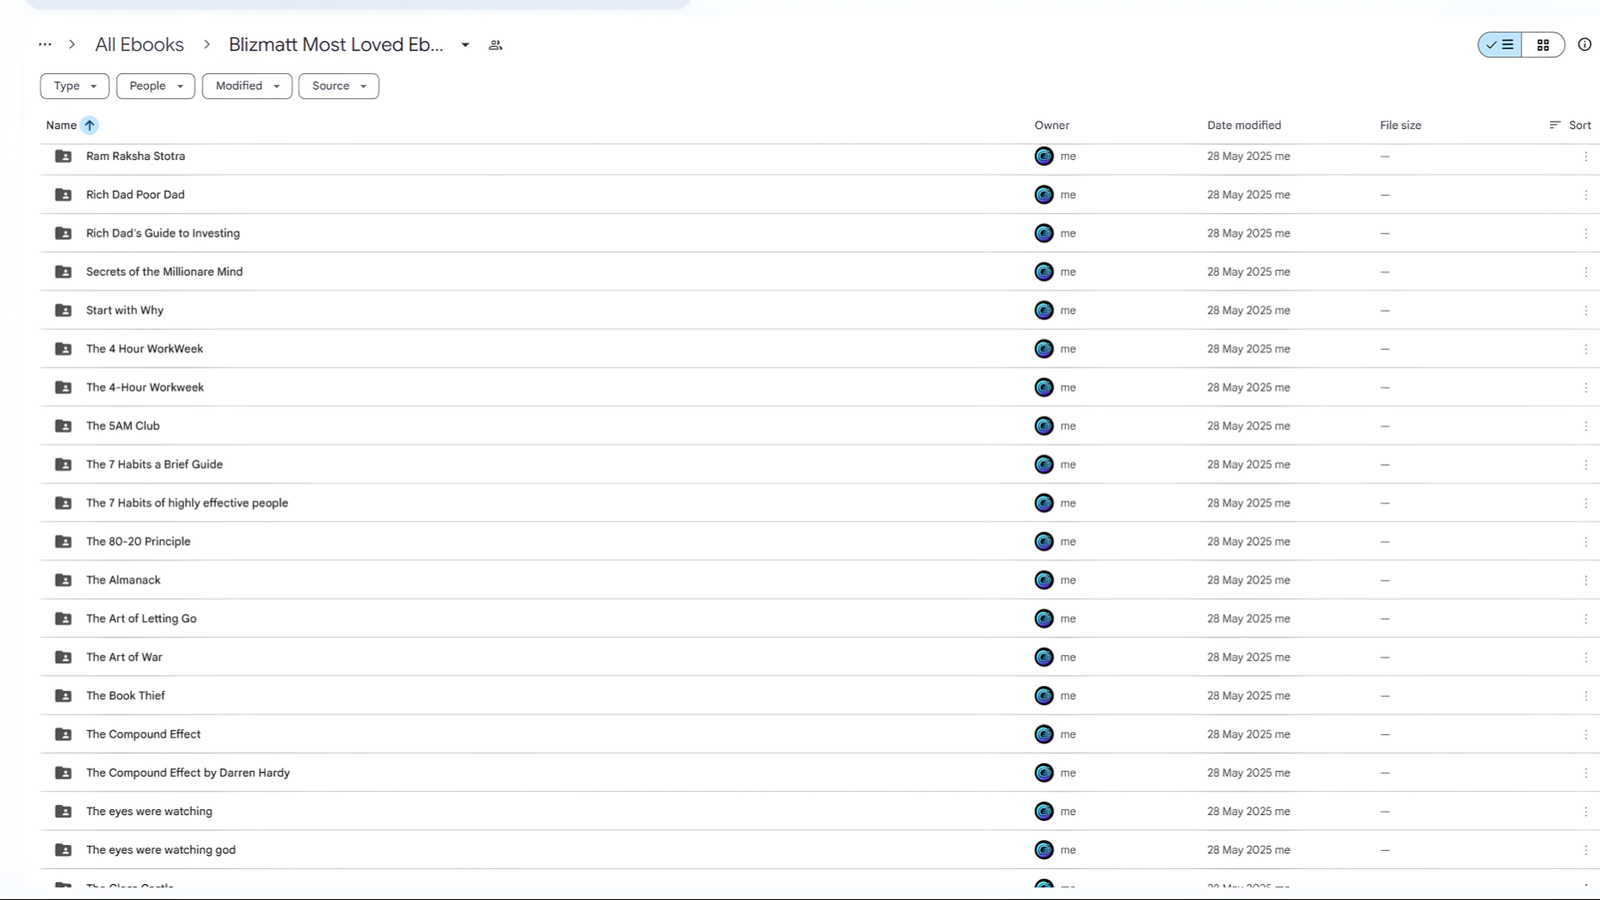Select the folder name The 4-Hour Workweek
Screen dimensions: 1600x900
coord(145,387)
